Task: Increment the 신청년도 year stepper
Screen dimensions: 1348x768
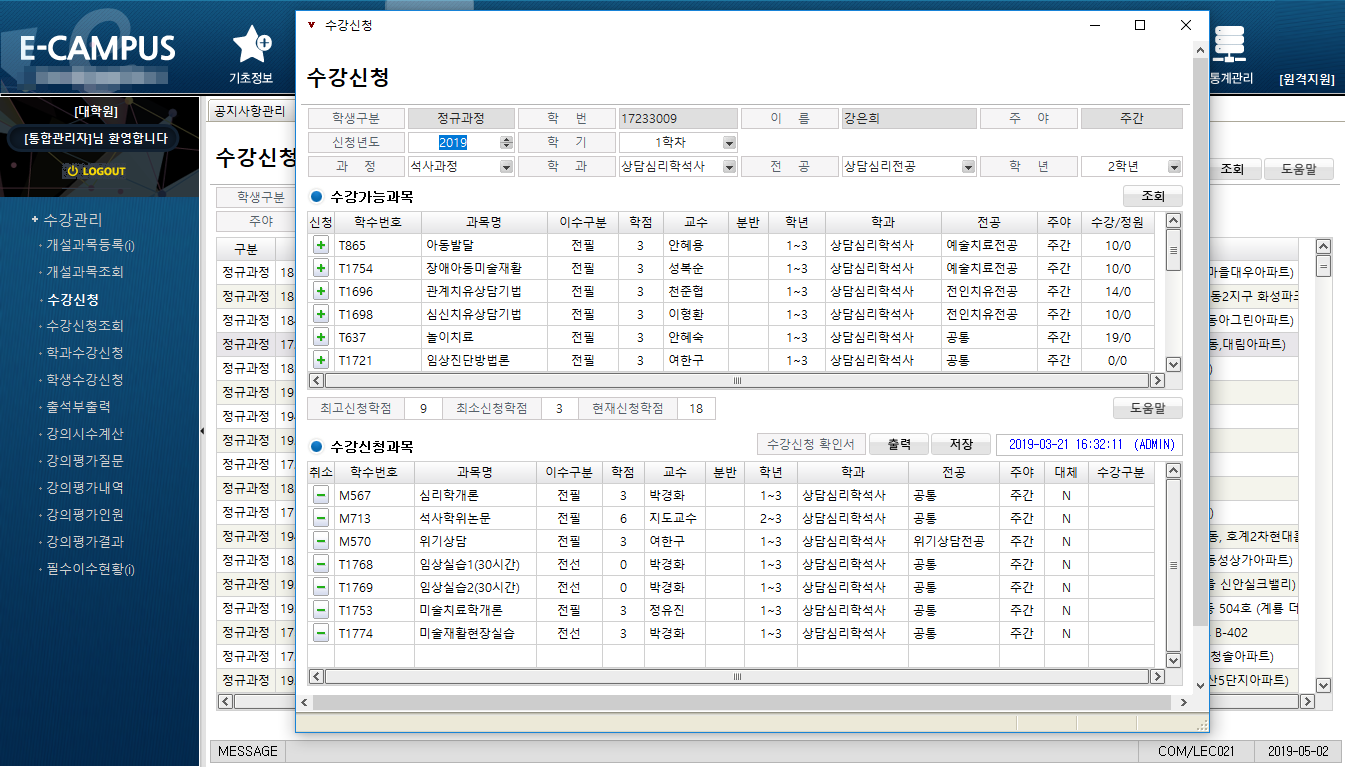Action: click(506, 139)
